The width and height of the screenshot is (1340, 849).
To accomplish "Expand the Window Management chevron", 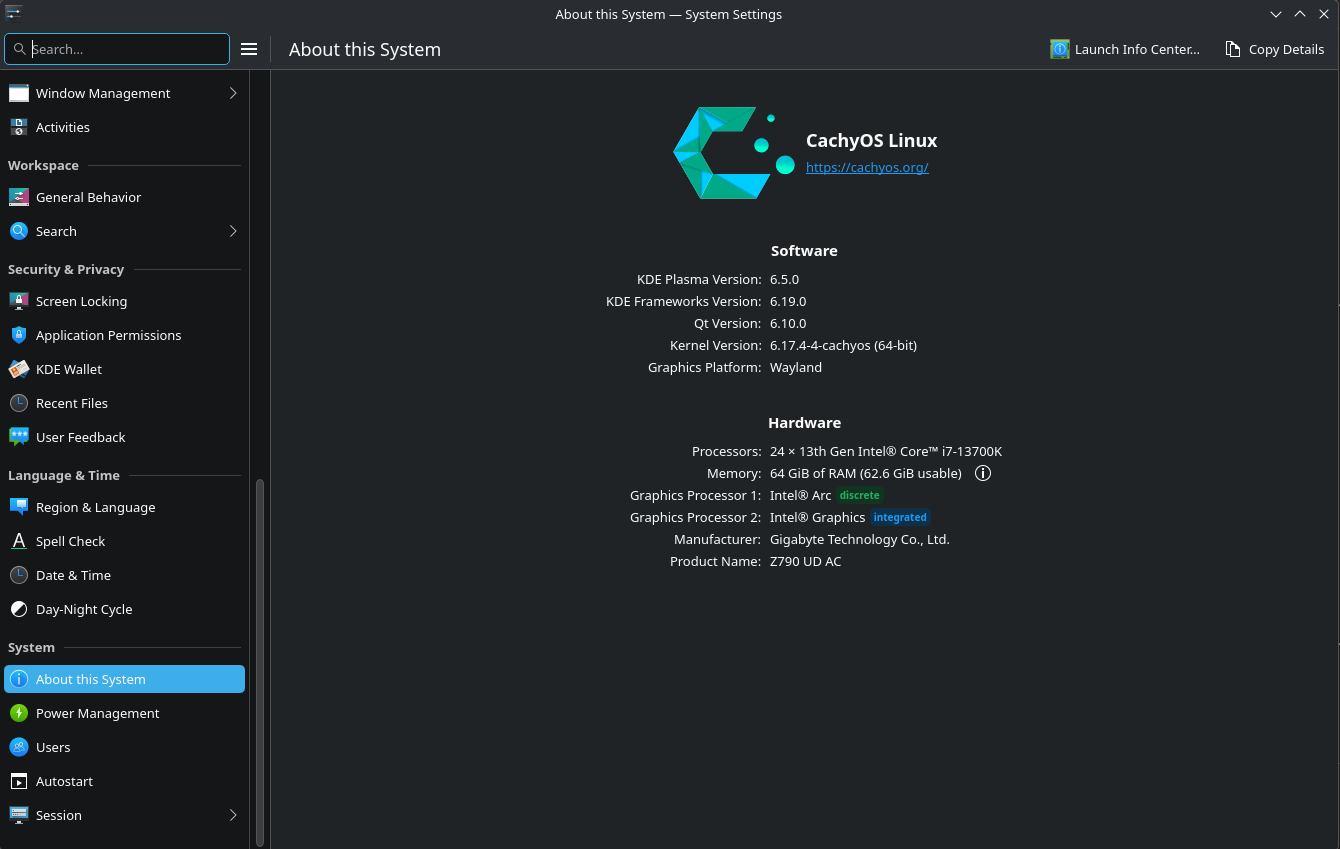I will [233, 93].
